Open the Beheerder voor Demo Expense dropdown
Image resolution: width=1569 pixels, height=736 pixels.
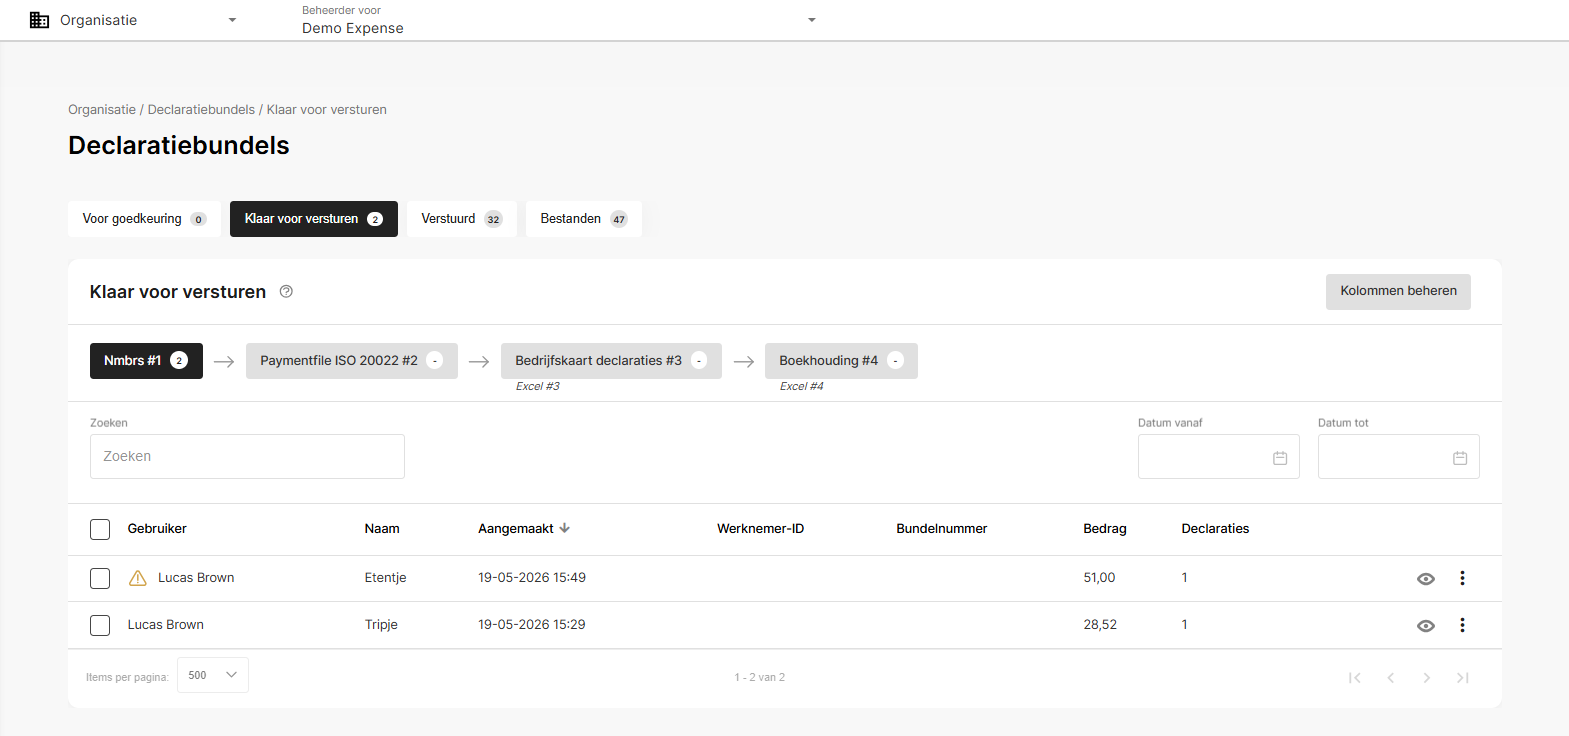(x=812, y=20)
